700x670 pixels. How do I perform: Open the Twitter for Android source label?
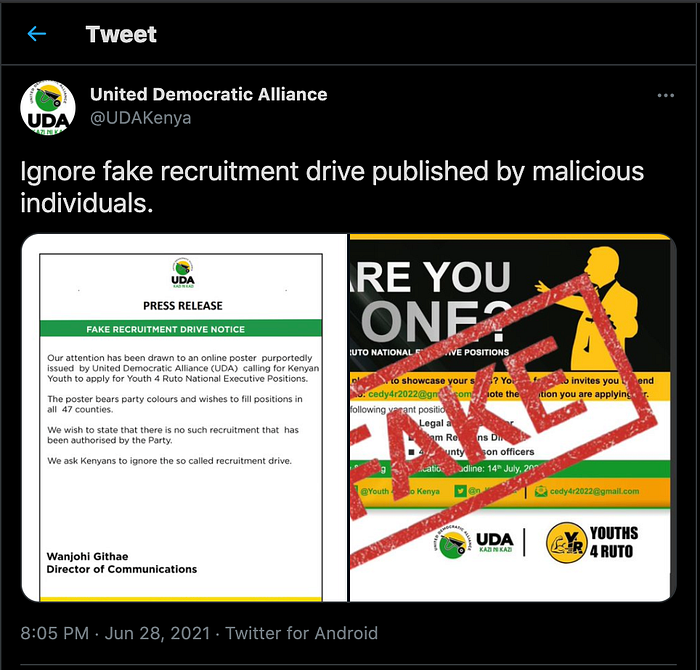pyautogui.click(x=301, y=633)
